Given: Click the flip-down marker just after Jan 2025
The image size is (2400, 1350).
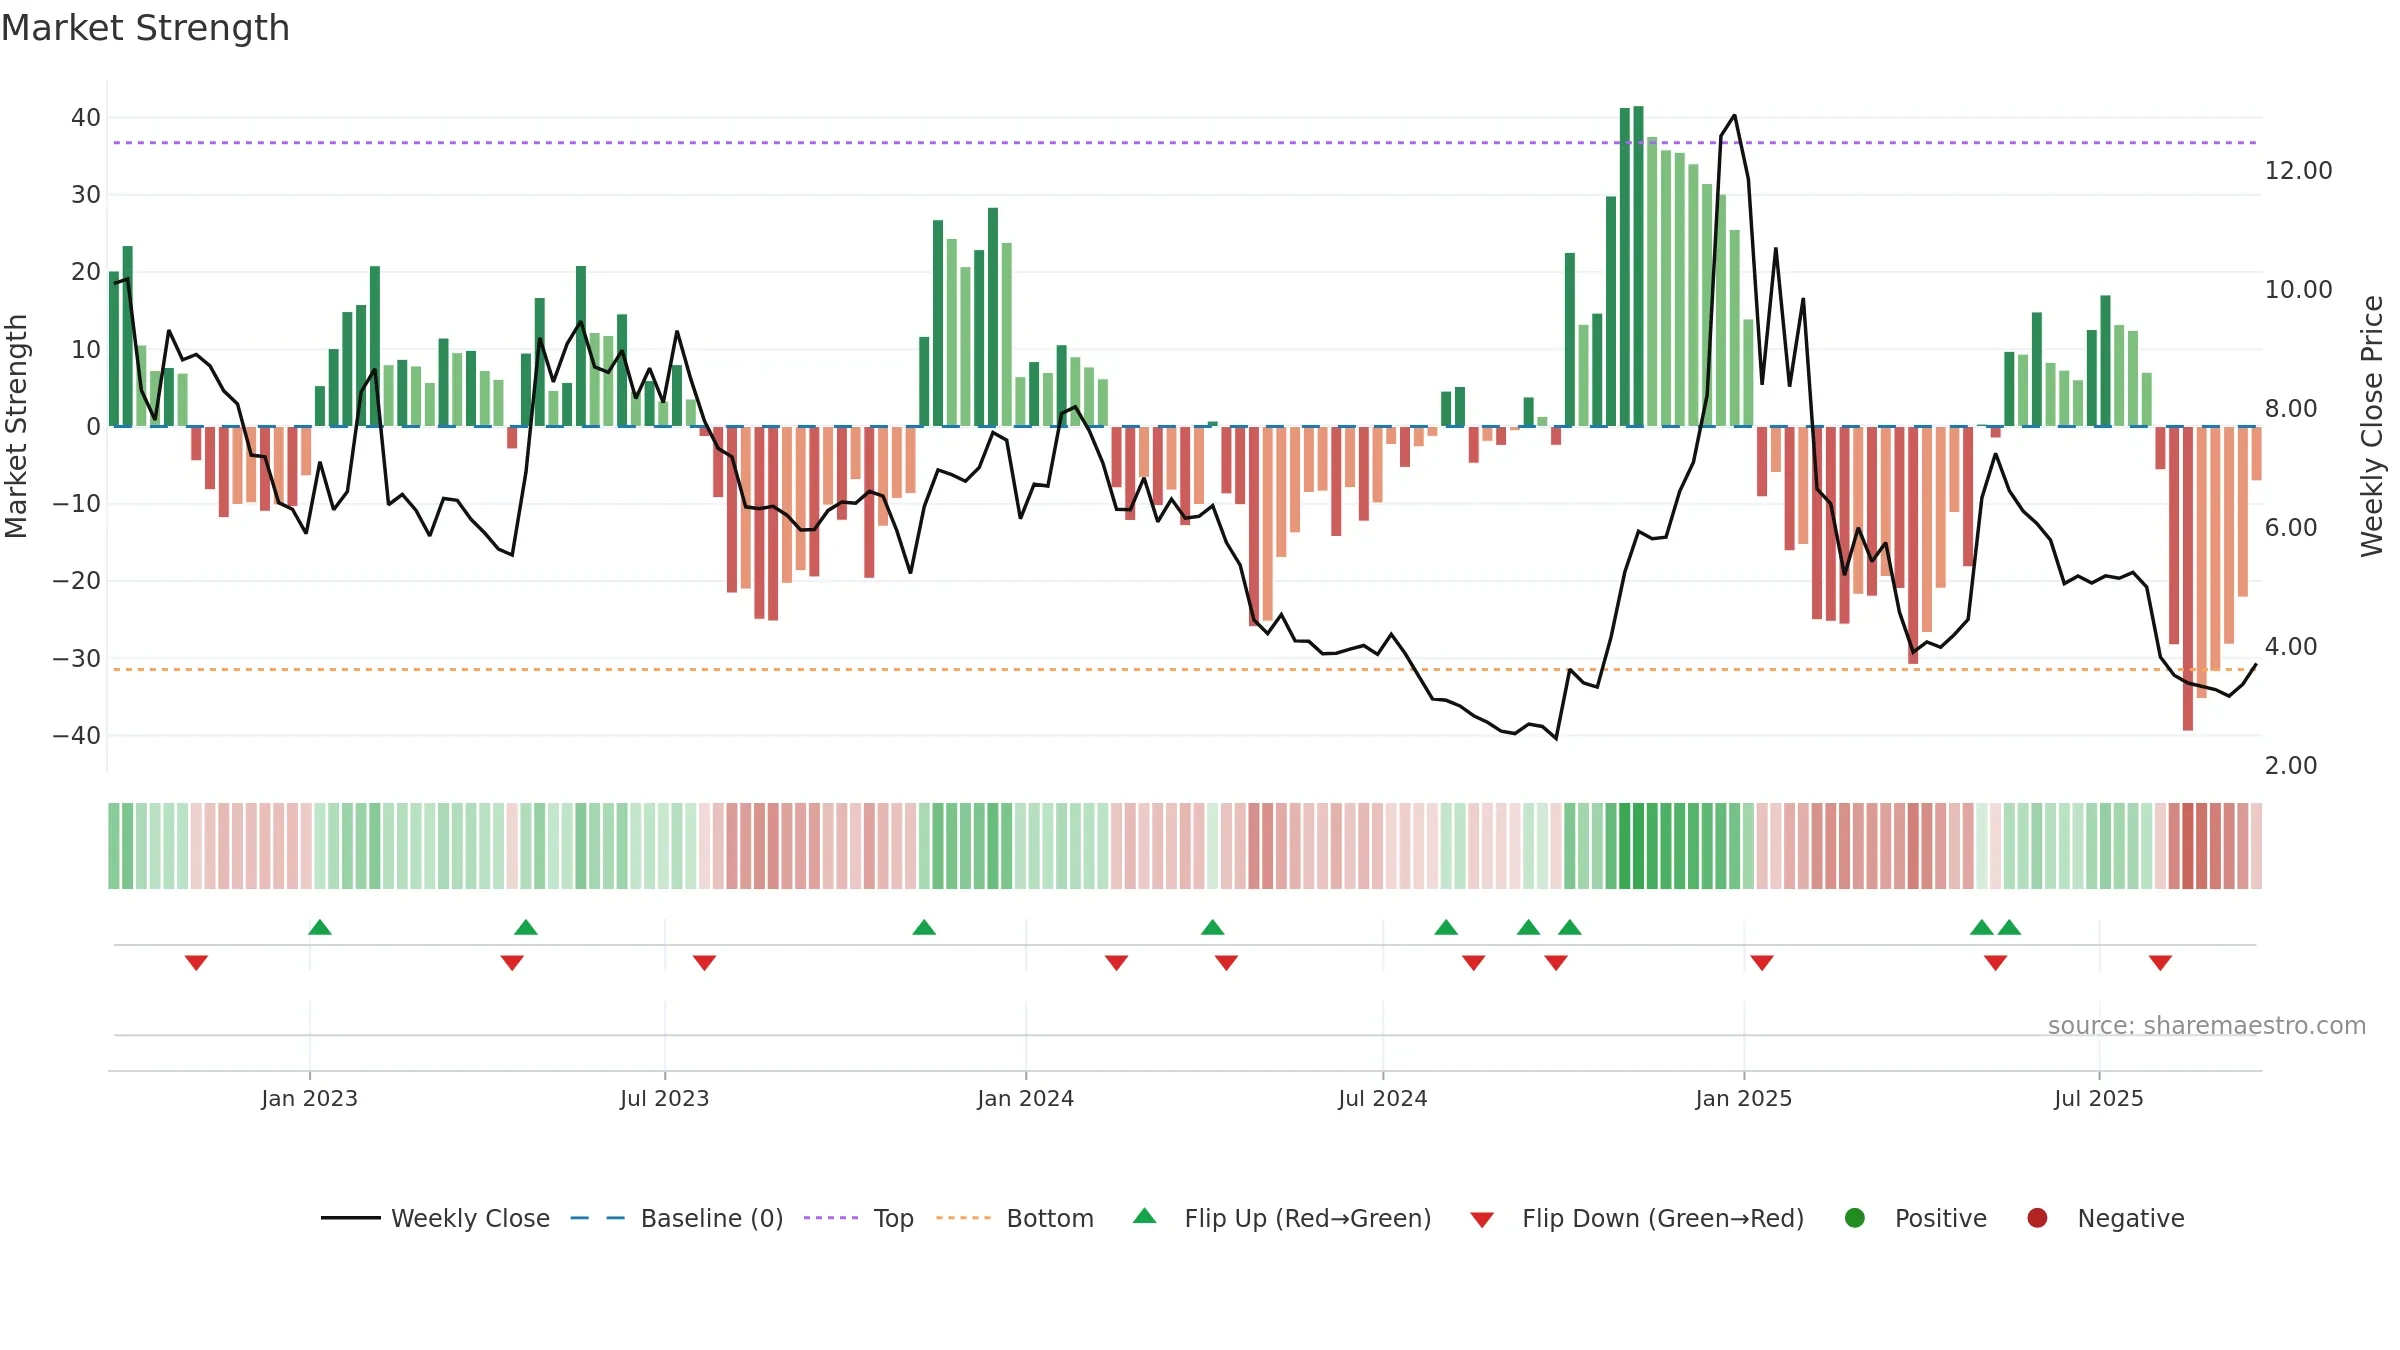Looking at the screenshot, I should [1762, 962].
